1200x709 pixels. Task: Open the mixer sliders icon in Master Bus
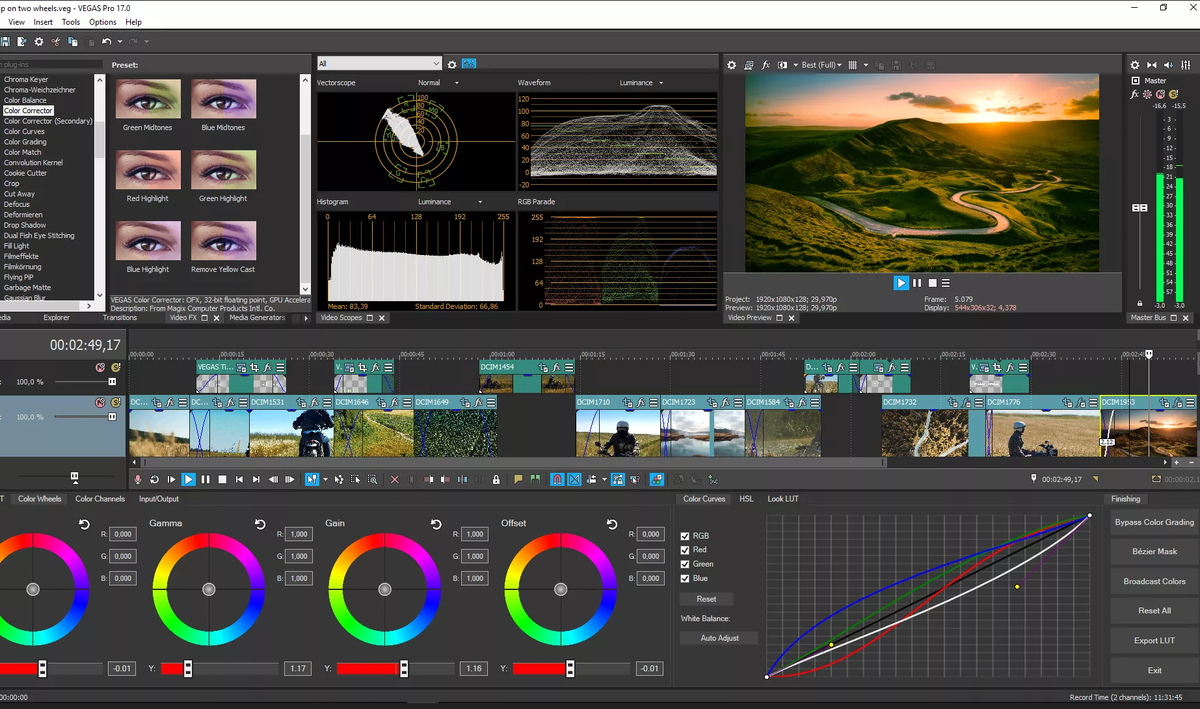tap(1185, 65)
